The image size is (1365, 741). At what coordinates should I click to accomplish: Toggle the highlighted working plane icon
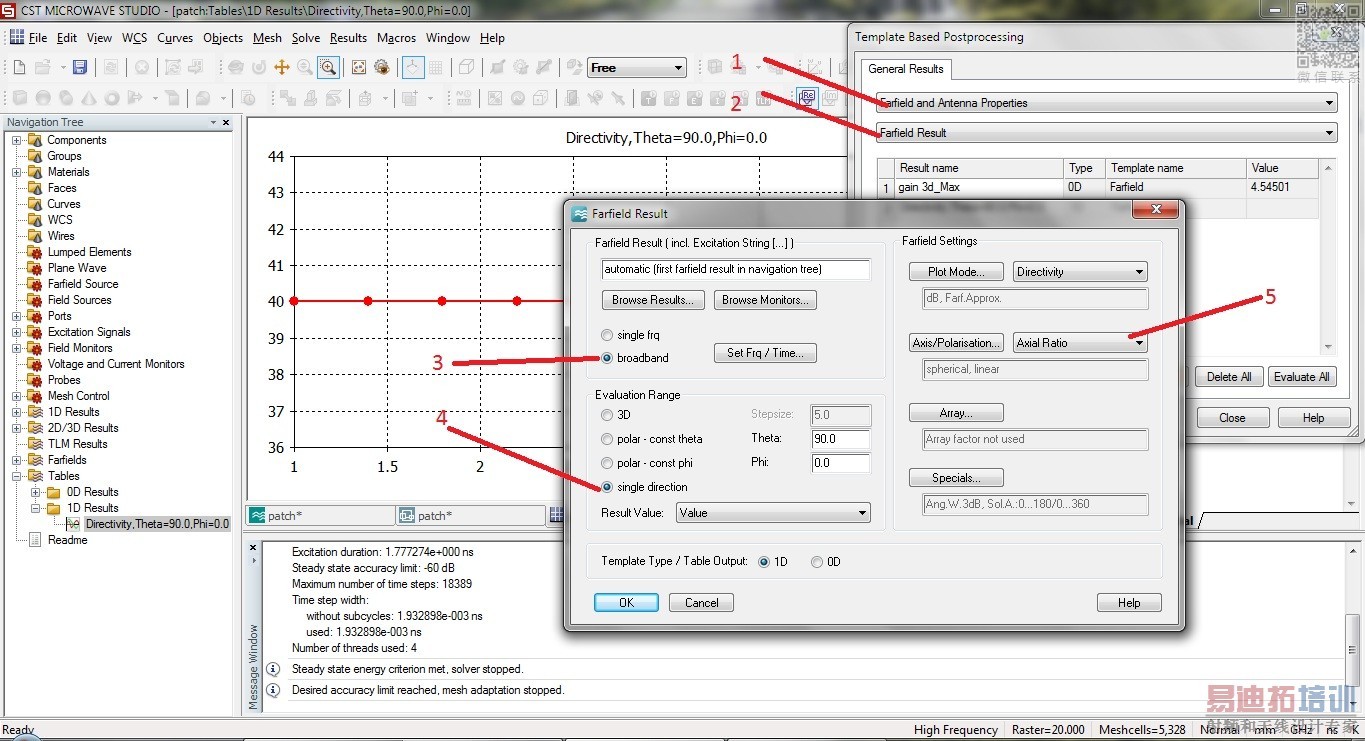click(x=413, y=67)
